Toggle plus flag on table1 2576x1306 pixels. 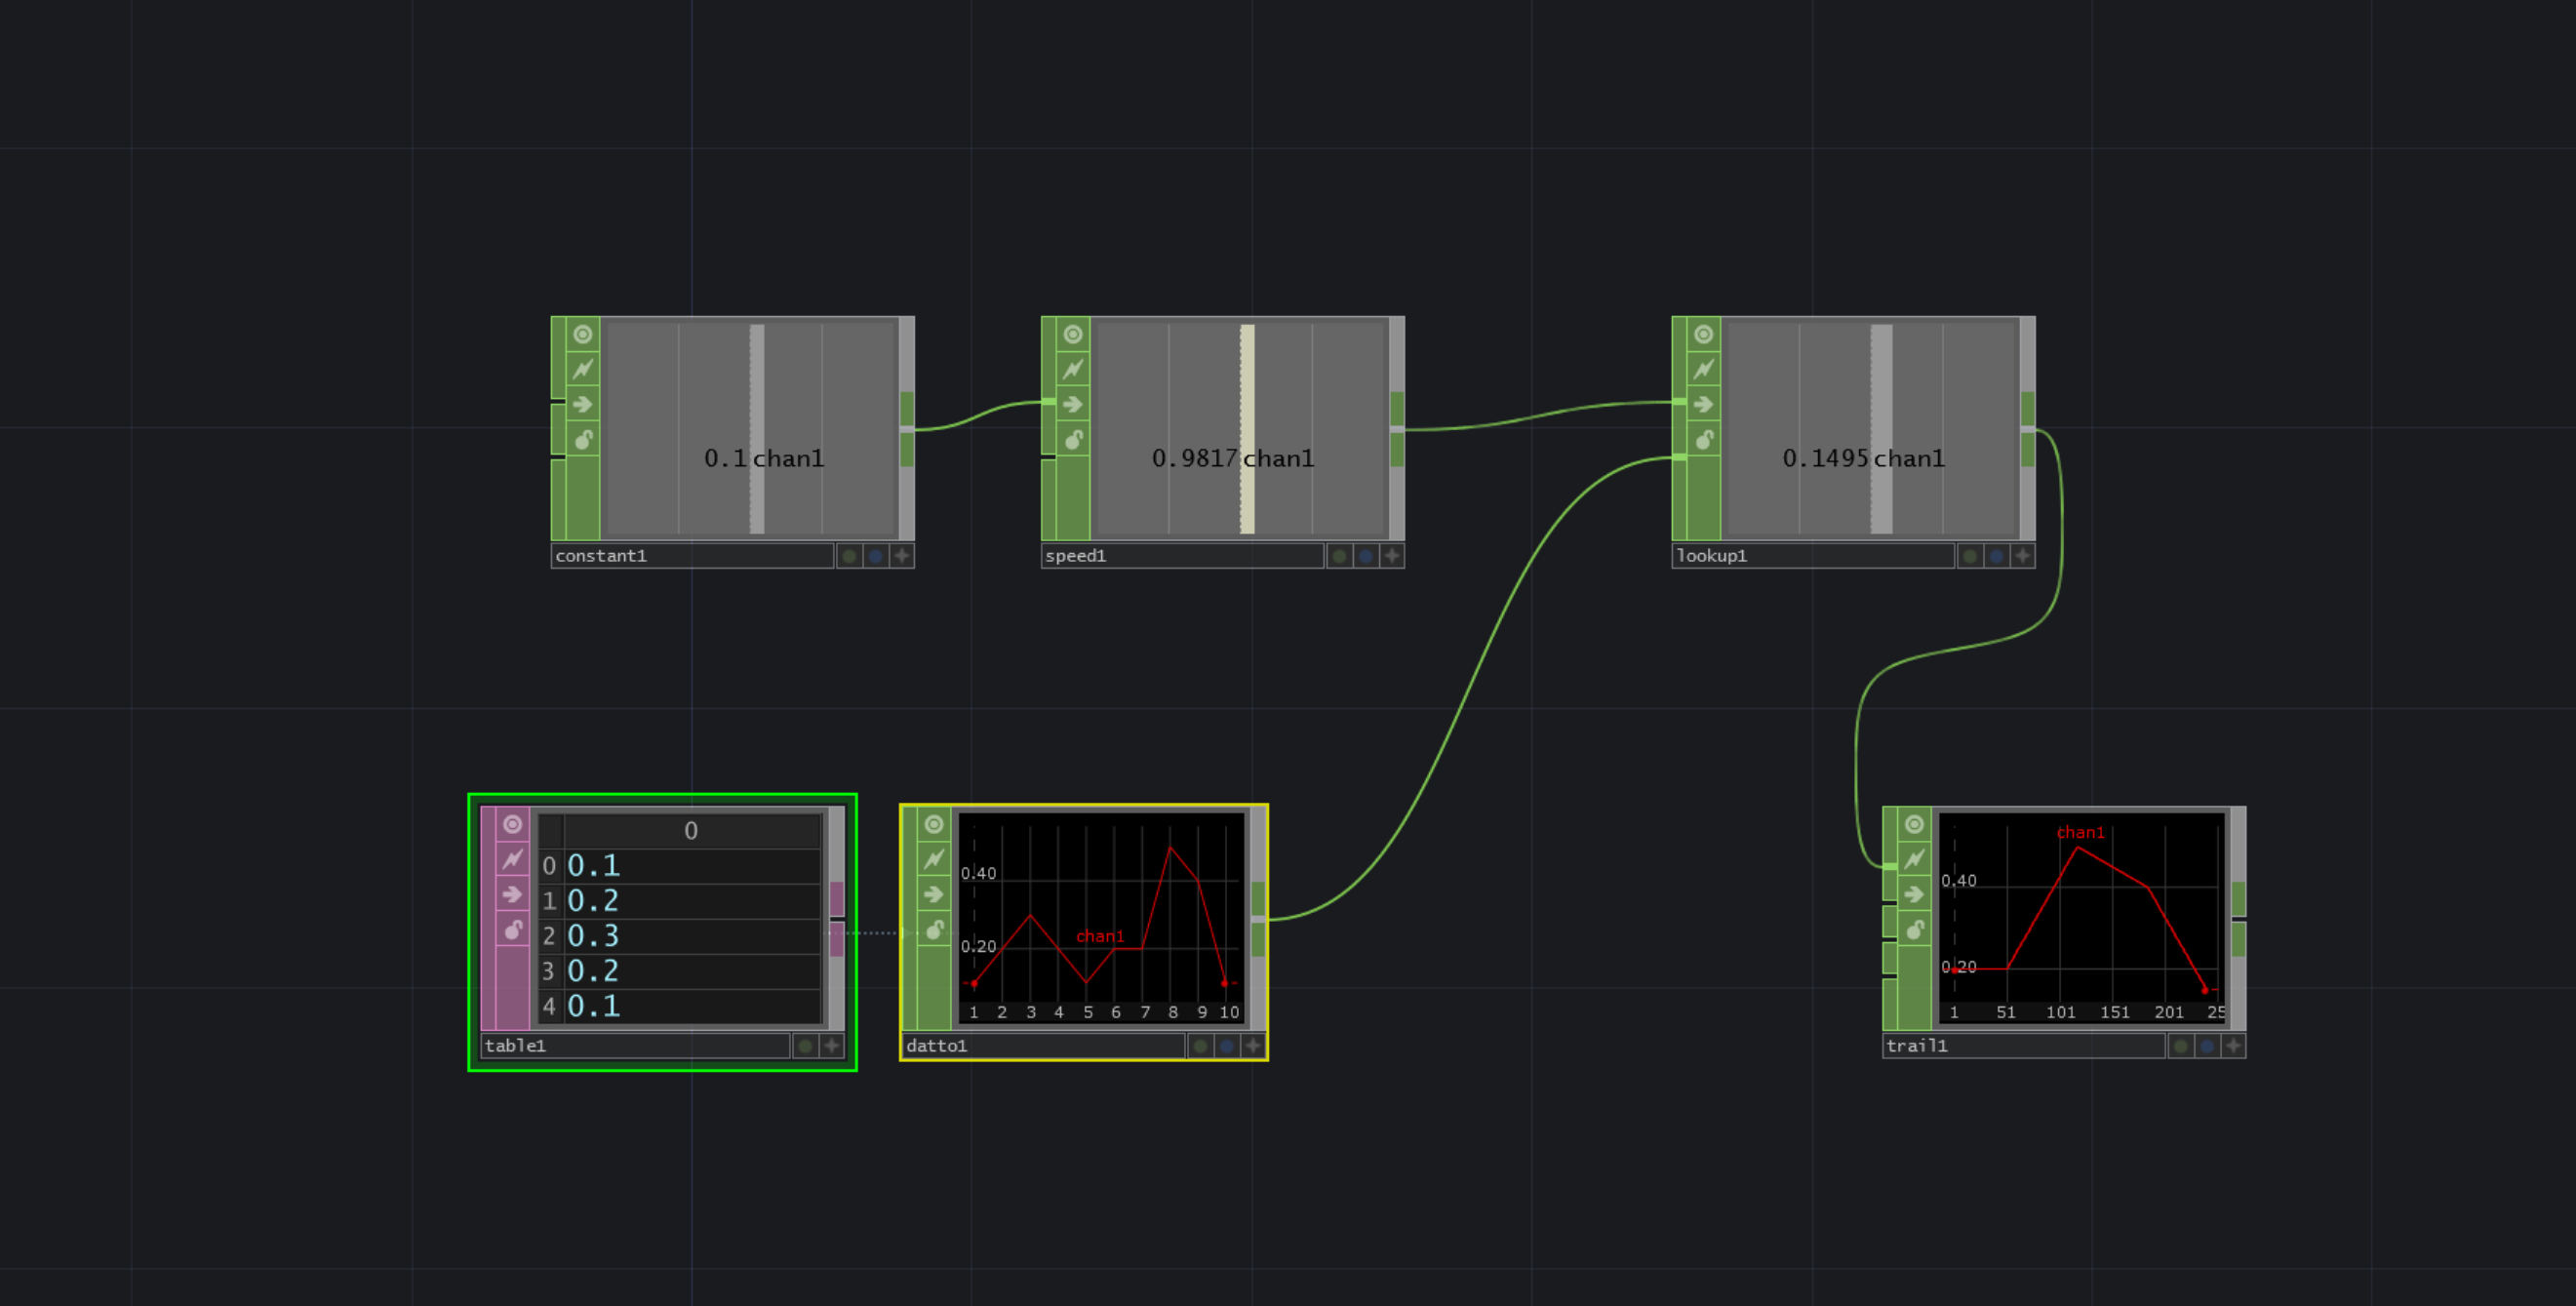pyautogui.click(x=831, y=1046)
